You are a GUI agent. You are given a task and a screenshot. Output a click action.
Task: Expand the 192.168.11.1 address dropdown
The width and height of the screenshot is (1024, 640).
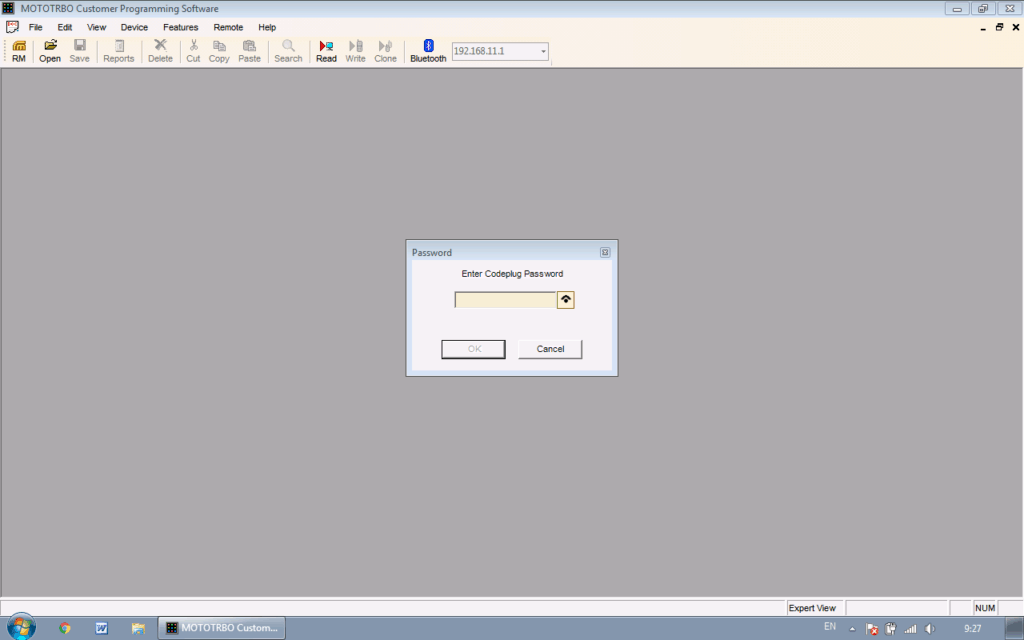tap(543, 51)
